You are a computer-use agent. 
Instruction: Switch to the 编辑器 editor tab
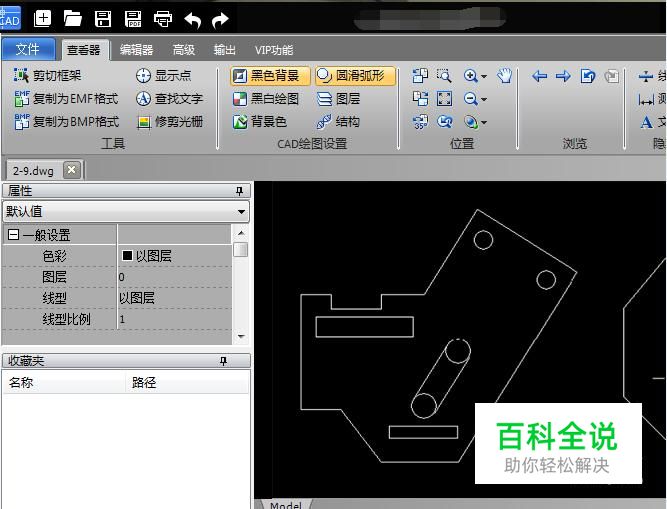136,49
